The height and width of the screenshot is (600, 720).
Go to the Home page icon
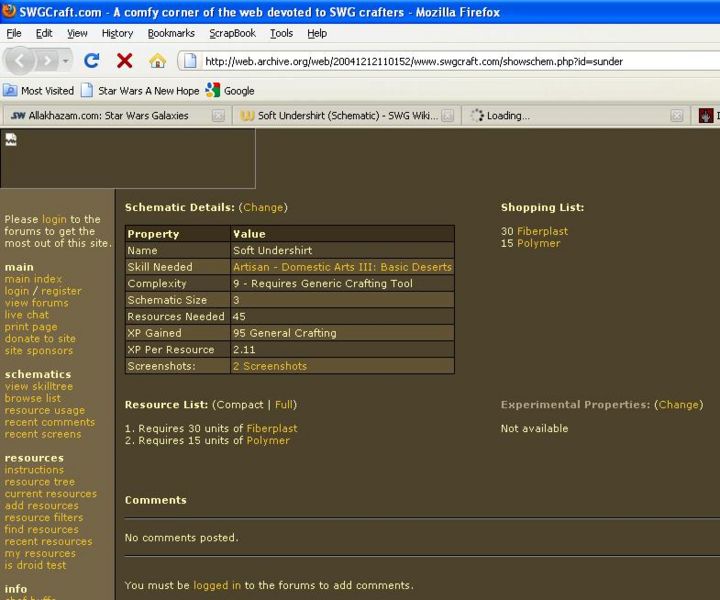coord(157,61)
